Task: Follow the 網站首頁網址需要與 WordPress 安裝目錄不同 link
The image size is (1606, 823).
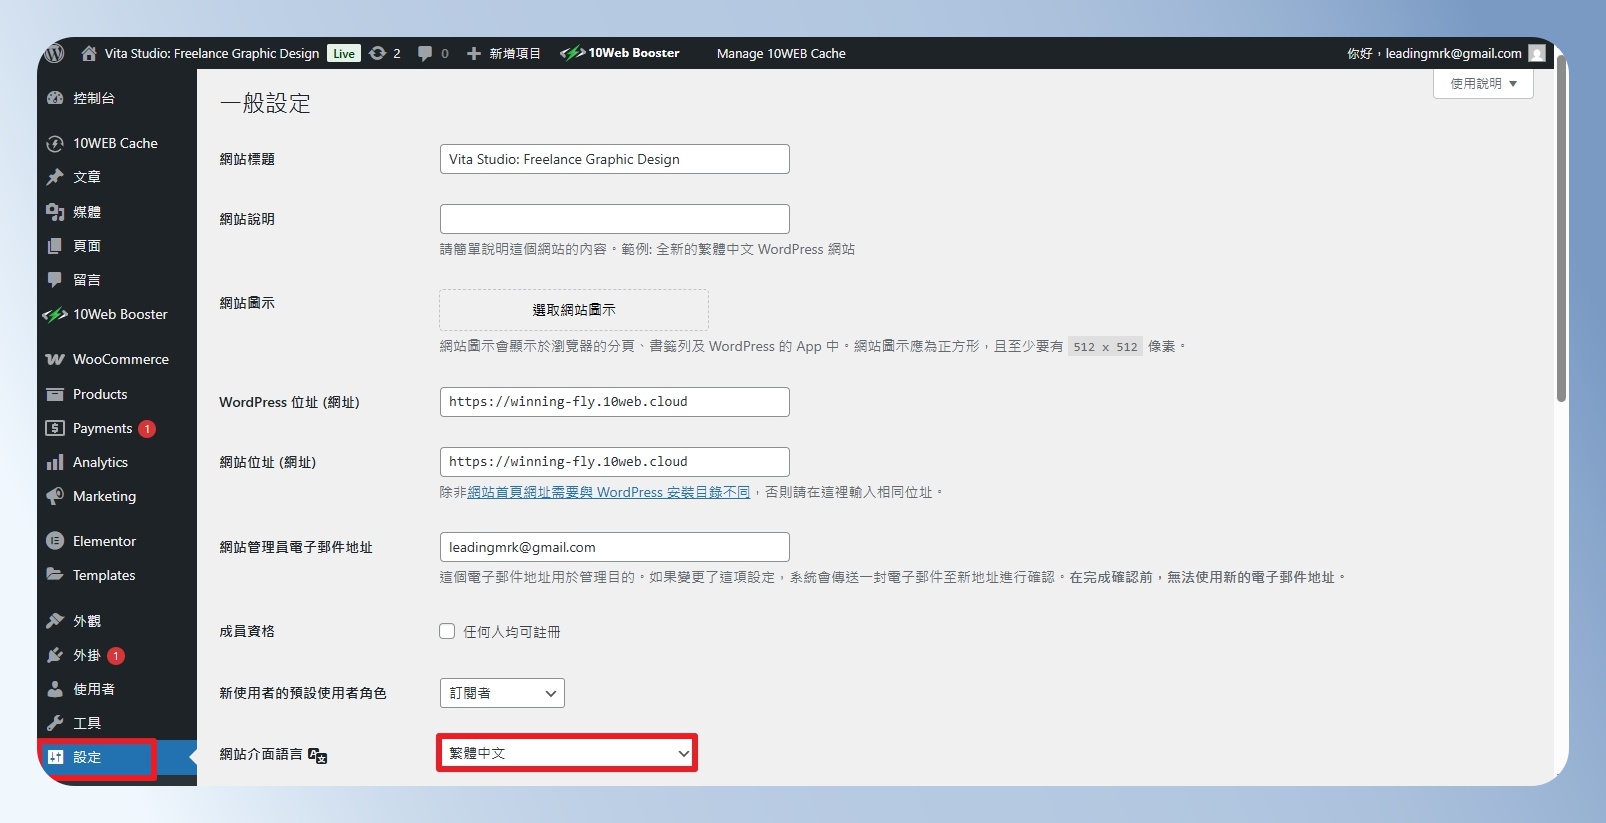Action: (609, 492)
